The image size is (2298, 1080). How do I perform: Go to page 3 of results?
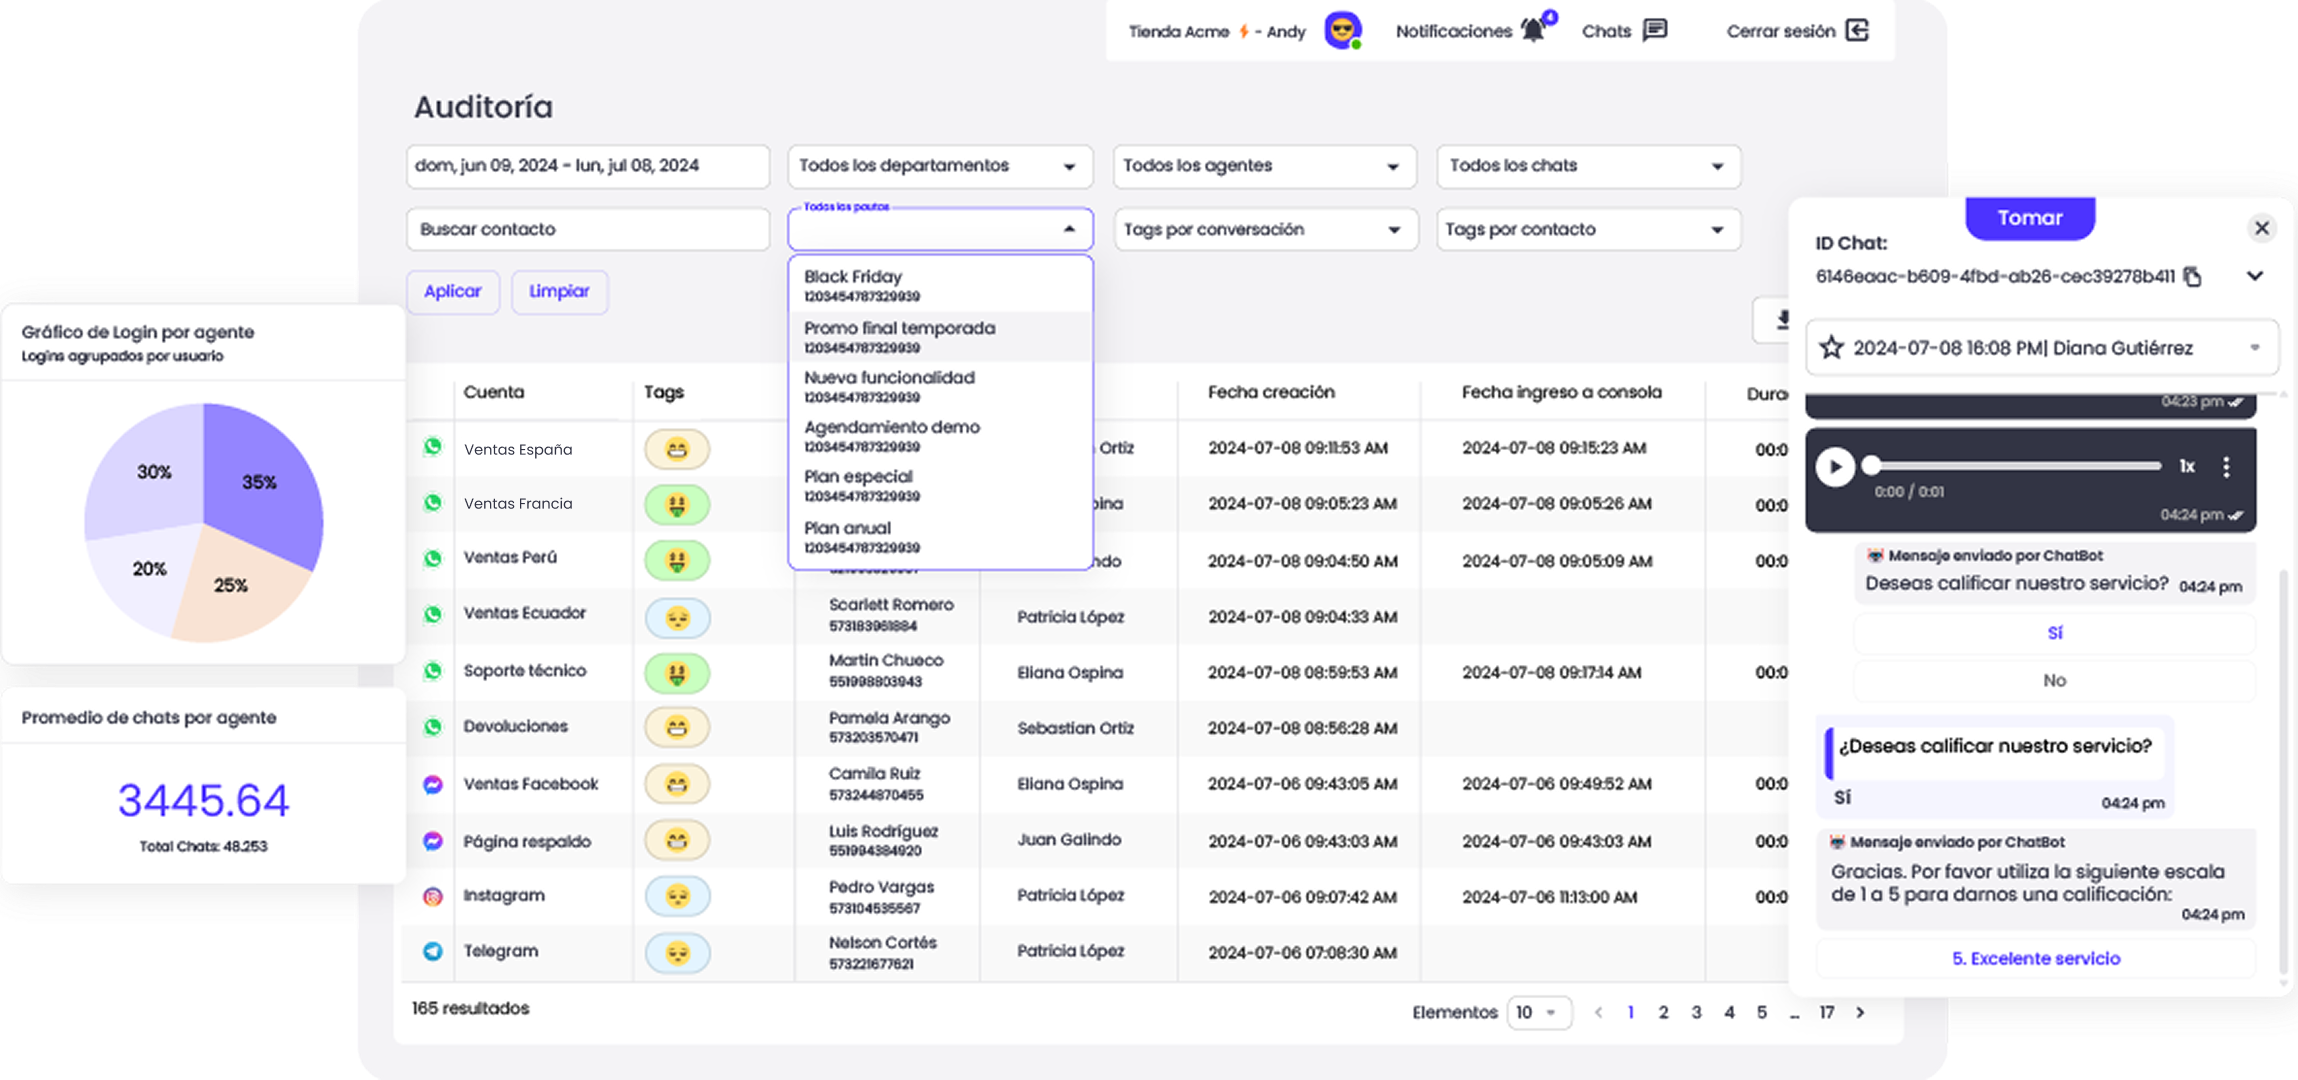1696,1012
